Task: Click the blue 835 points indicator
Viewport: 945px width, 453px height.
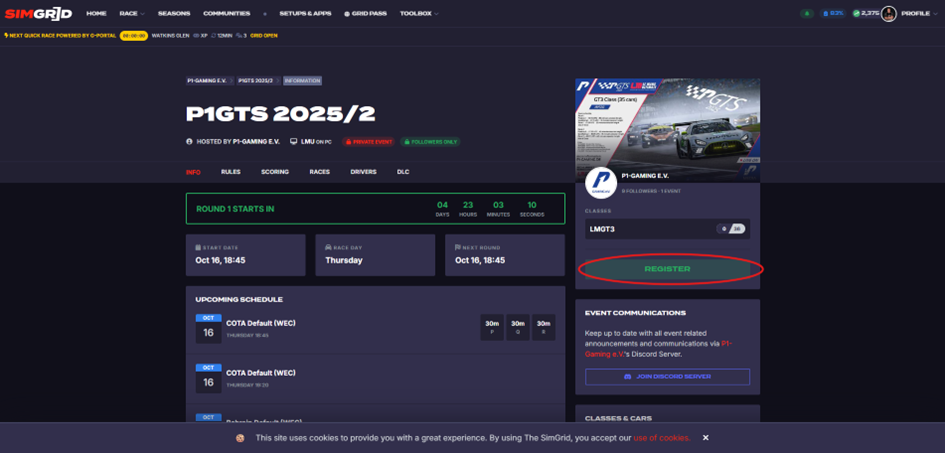Action: point(832,13)
